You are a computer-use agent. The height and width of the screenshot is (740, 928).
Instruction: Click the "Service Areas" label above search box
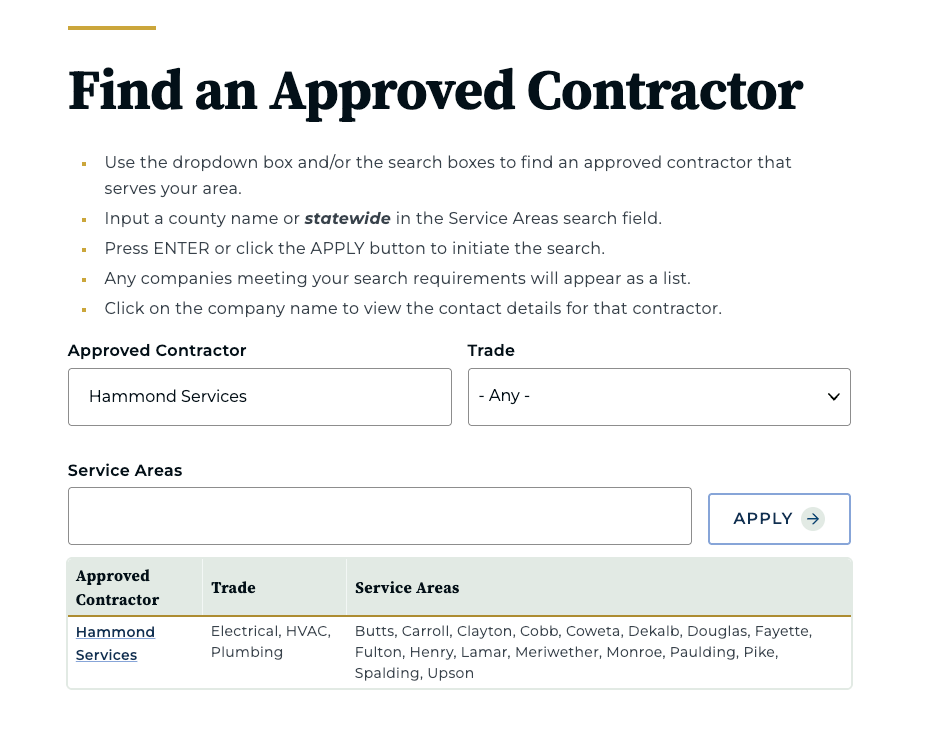(125, 470)
